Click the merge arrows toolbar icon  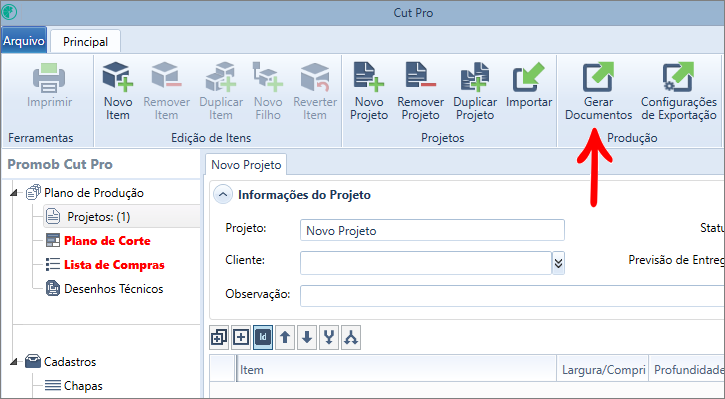pos(329,338)
